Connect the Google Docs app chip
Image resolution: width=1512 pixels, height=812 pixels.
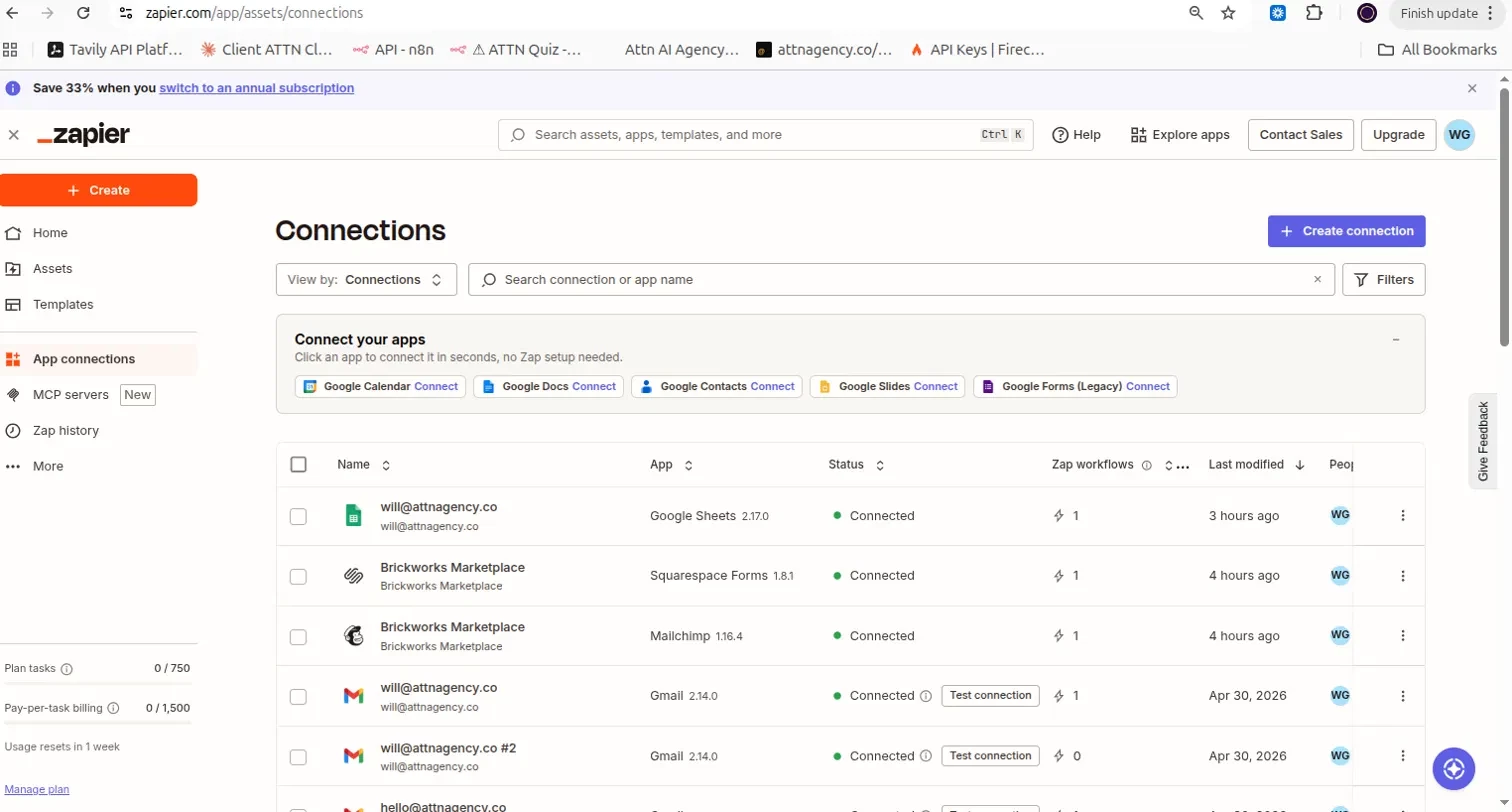[x=549, y=386]
